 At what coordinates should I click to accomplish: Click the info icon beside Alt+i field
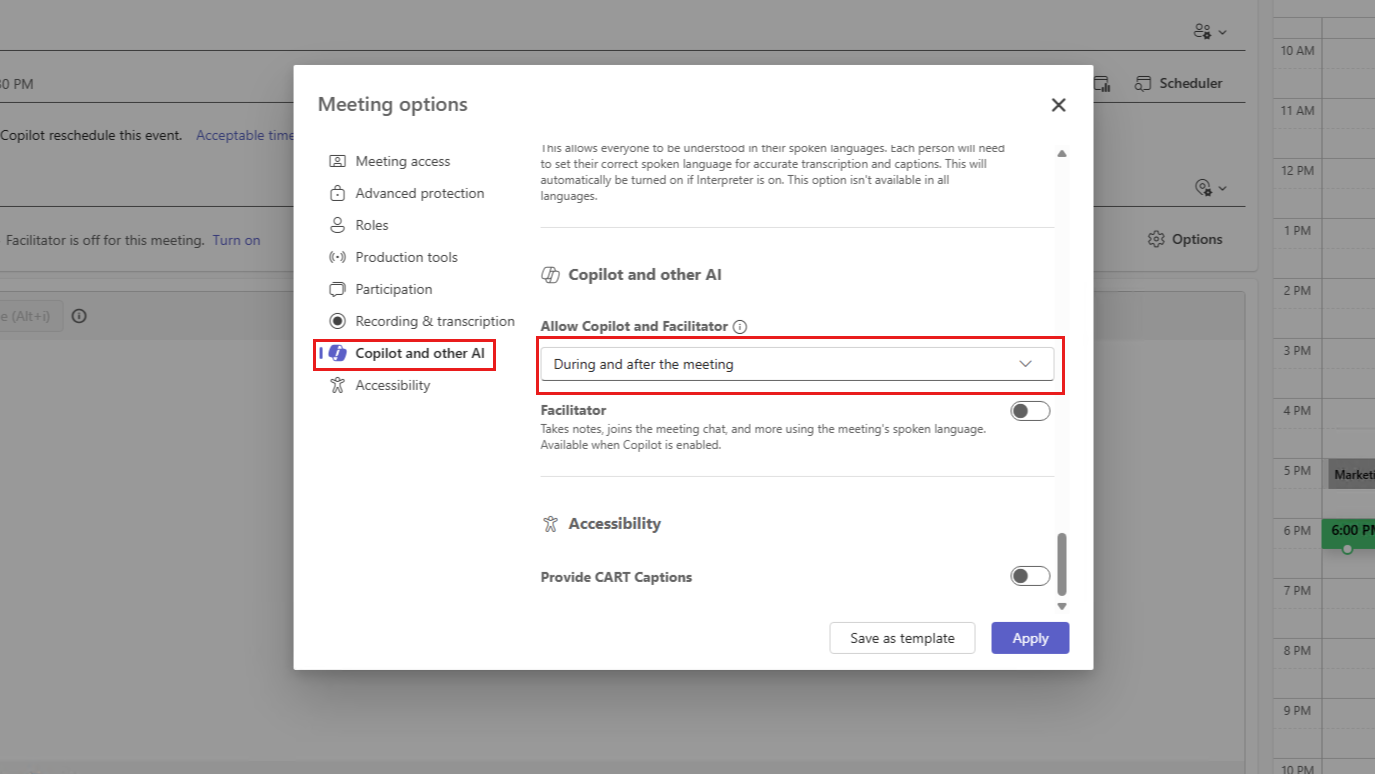(79, 316)
